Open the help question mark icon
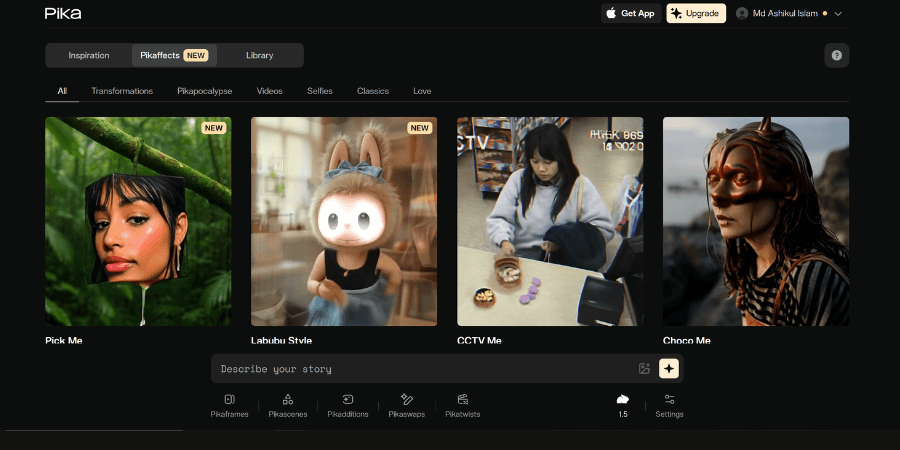Viewport: 900px width, 450px height. [836, 56]
